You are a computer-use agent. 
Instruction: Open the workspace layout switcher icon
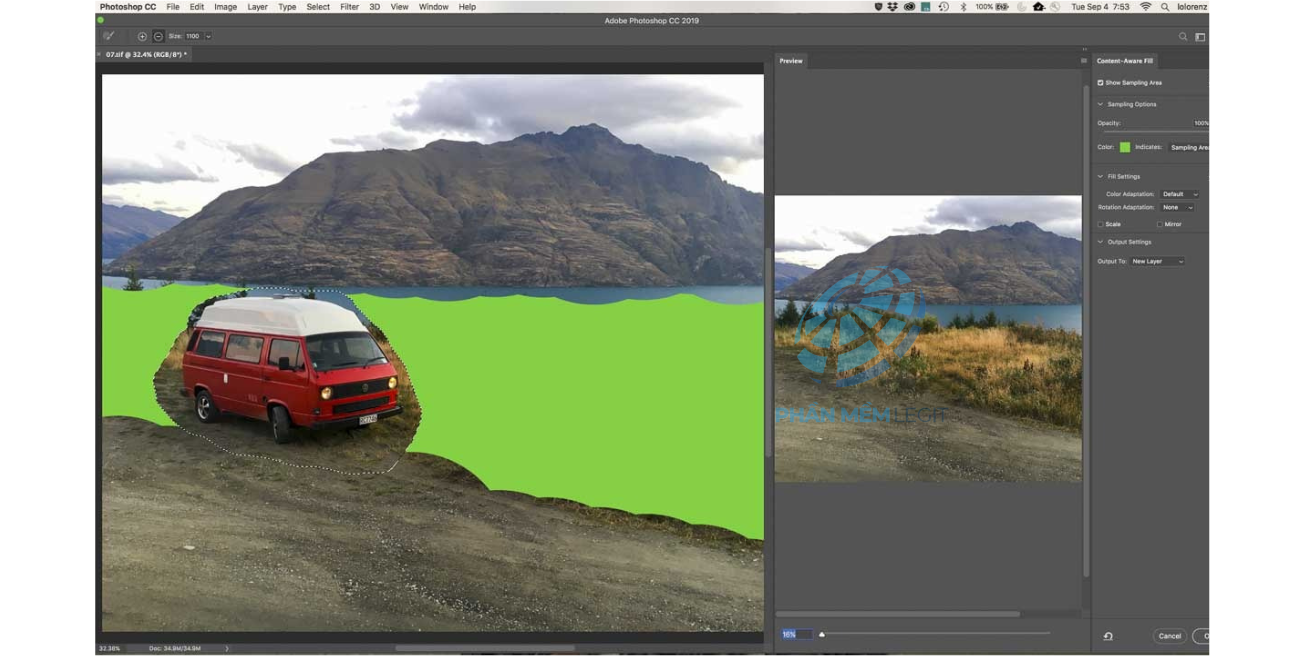point(1200,37)
